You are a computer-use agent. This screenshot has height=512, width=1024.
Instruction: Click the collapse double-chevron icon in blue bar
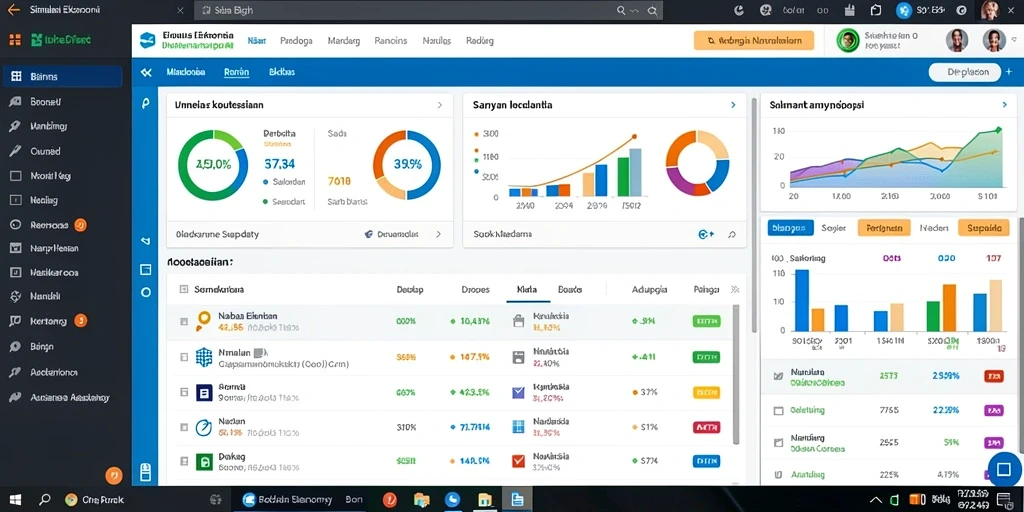[146, 72]
